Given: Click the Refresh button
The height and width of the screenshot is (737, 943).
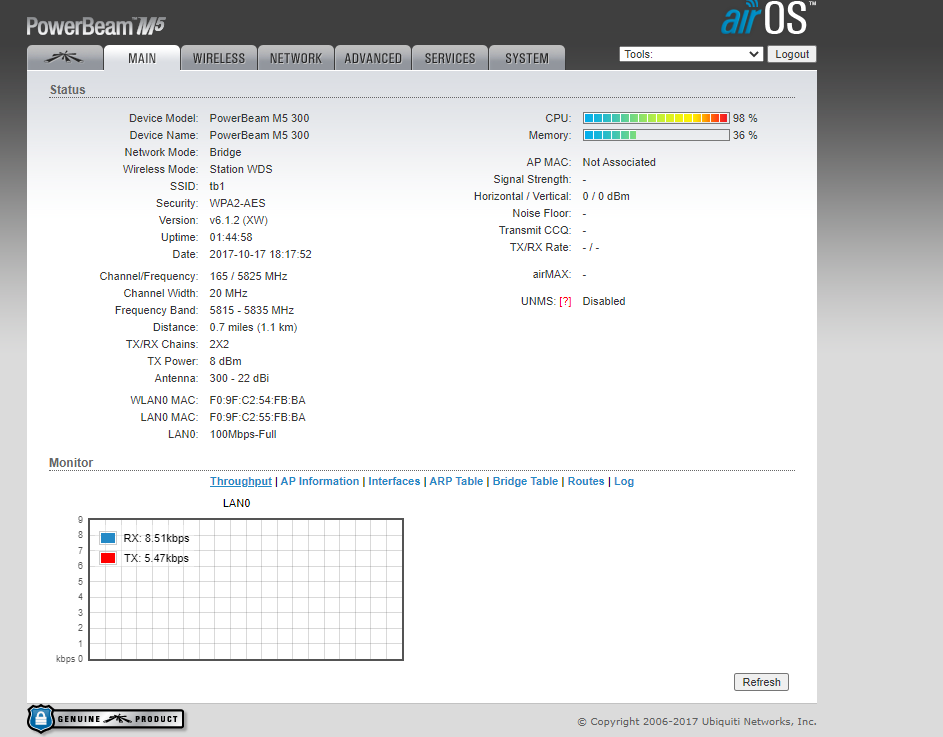Looking at the screenshot, I should pos(761,682).
